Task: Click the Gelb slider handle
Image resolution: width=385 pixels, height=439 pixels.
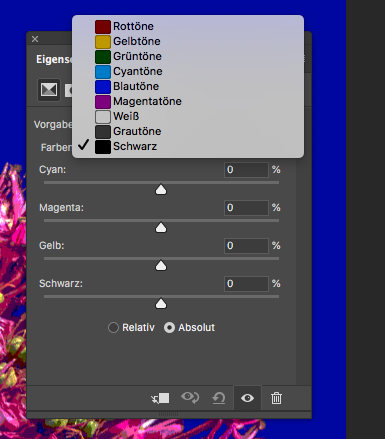Action: pos(161,265)
